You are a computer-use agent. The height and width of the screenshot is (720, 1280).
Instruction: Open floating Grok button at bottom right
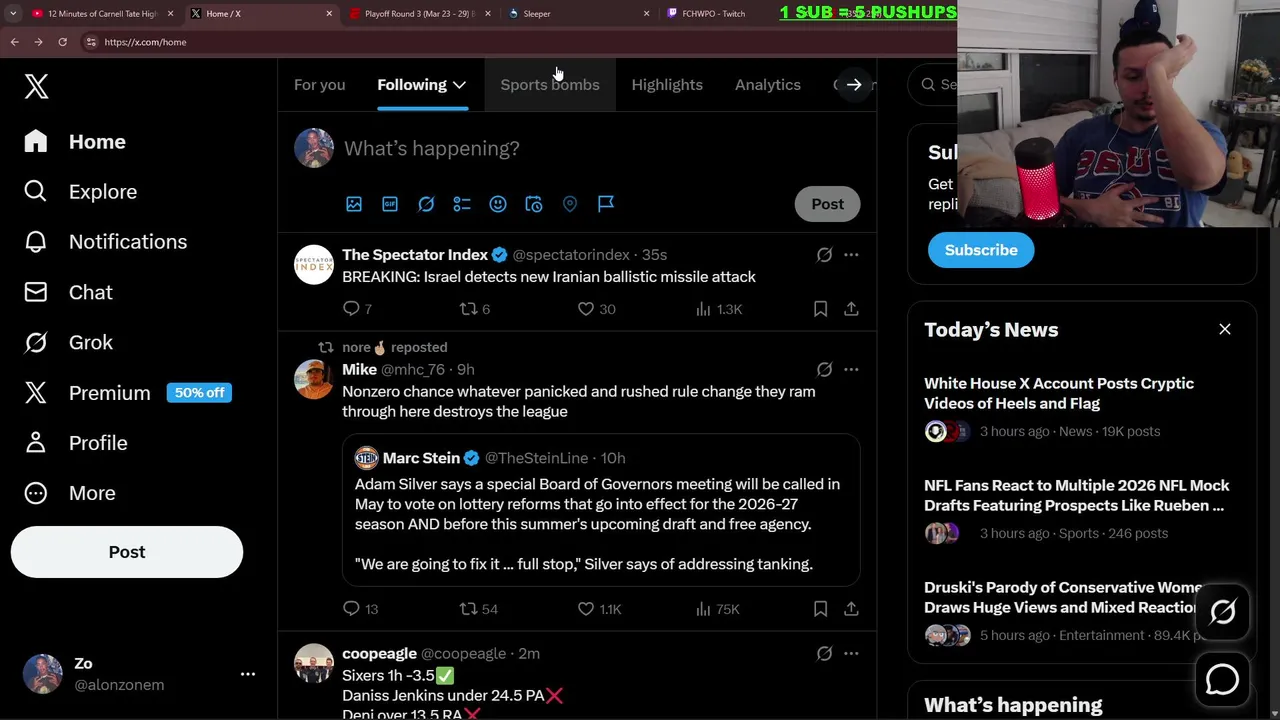tap(1222, 612)
